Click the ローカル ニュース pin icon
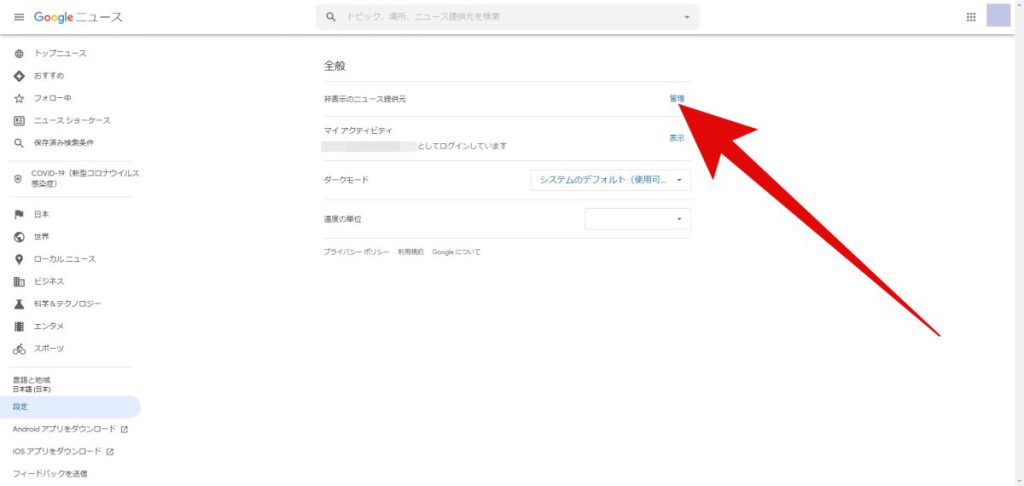The width and height of the screenshot is (1024, 486). 19,259
